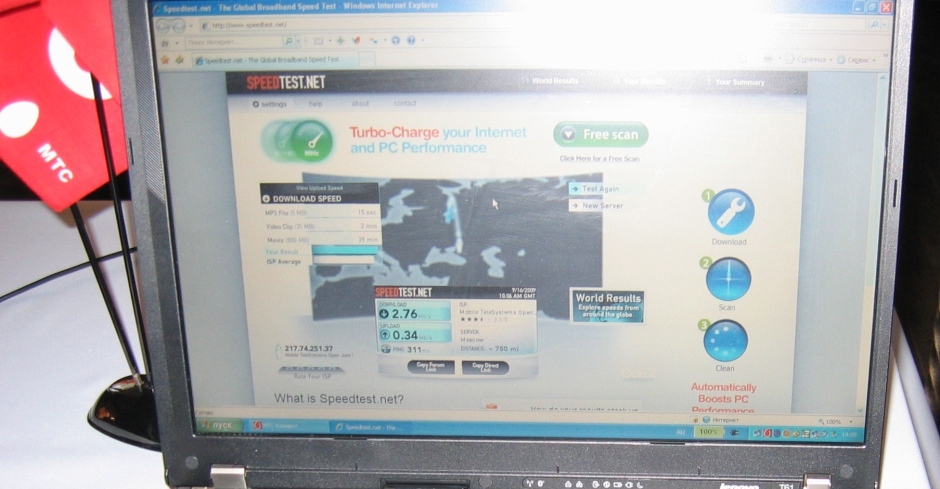
Task: Click the green Free scan button
Action: (601, 135)
